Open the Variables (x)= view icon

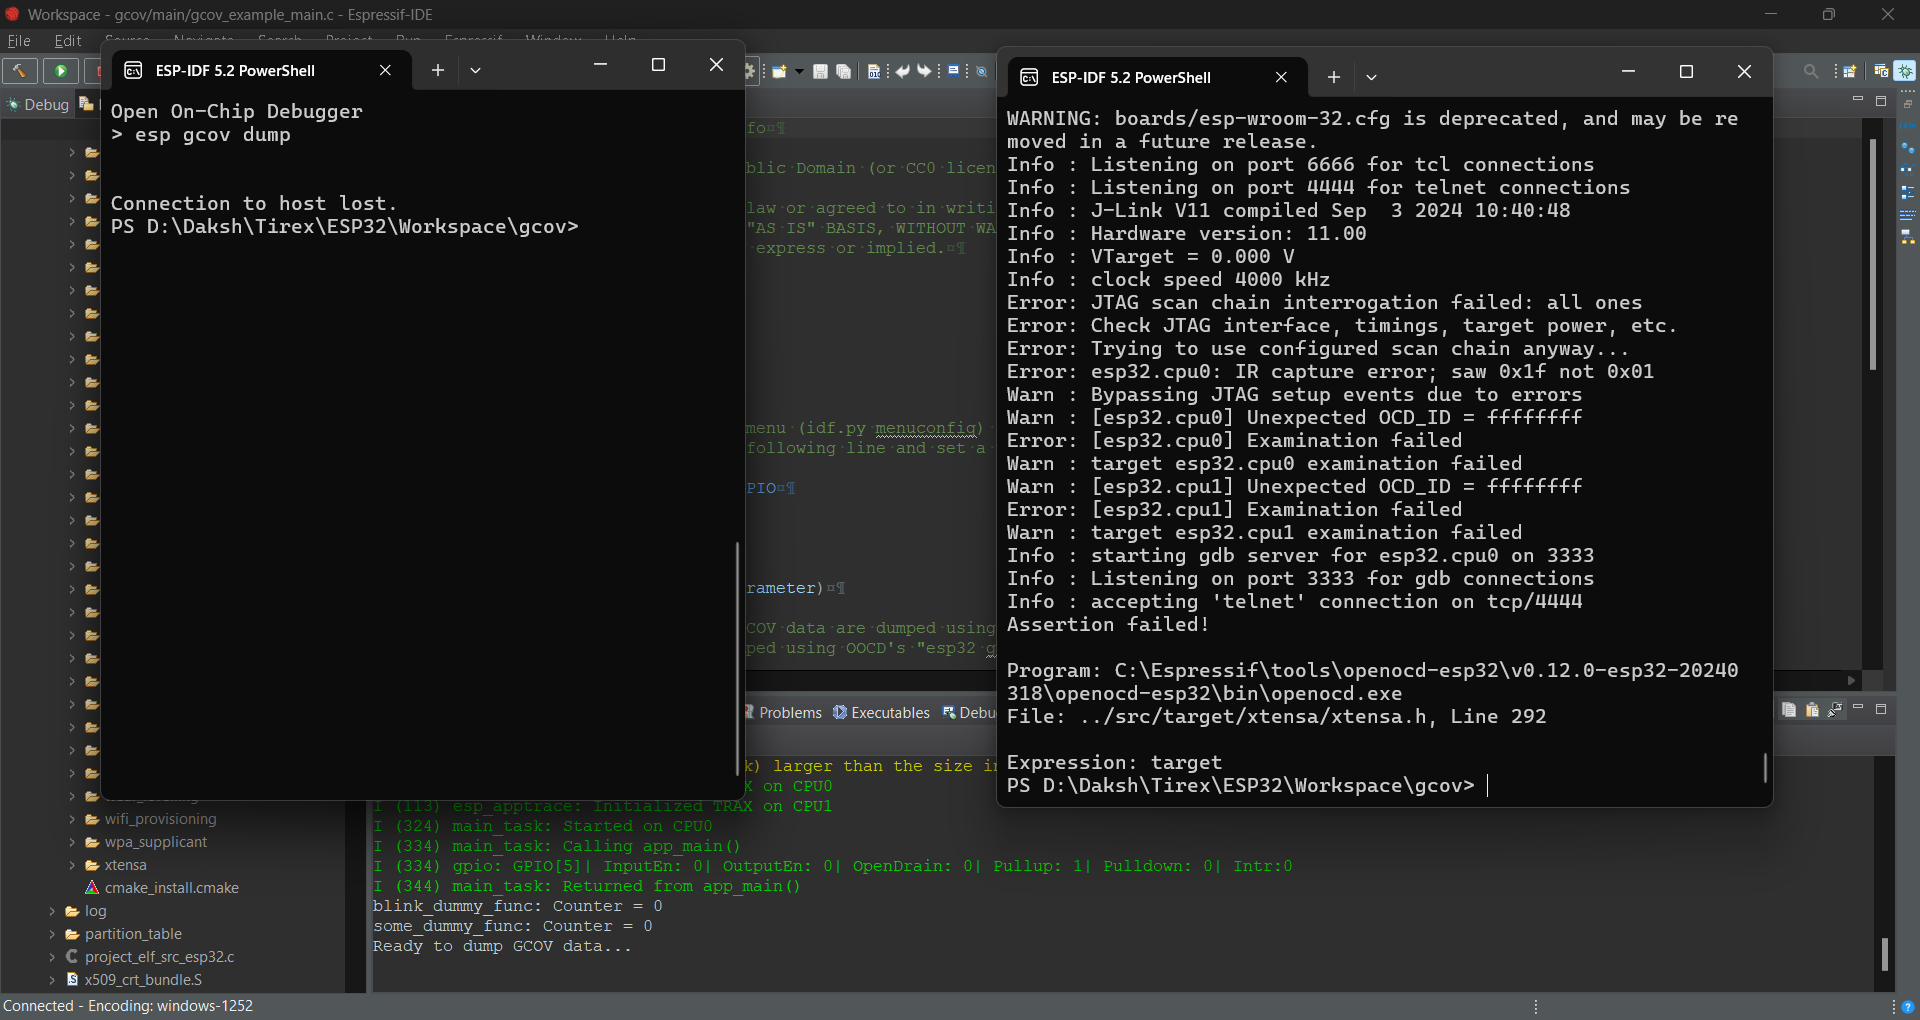tap(1908, 126)
